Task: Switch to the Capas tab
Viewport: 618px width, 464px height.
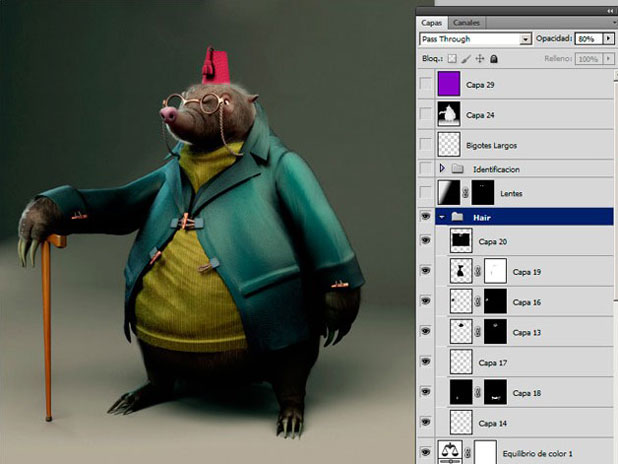Action: coord(432,23)
